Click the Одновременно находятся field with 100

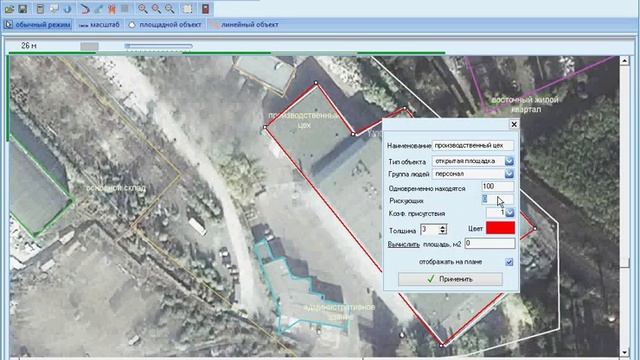(497, 187)
